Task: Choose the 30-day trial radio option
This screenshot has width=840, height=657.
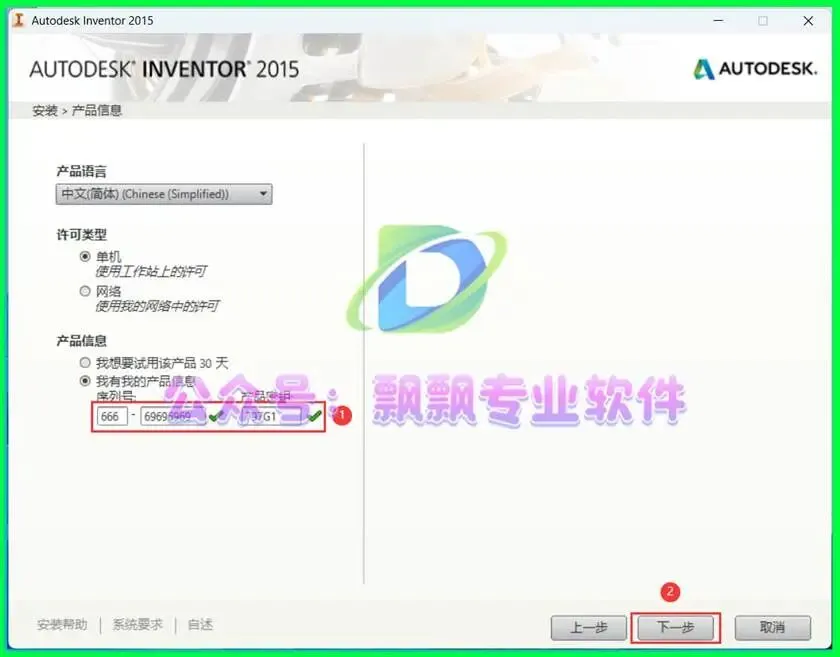Action: click(85, 363)
